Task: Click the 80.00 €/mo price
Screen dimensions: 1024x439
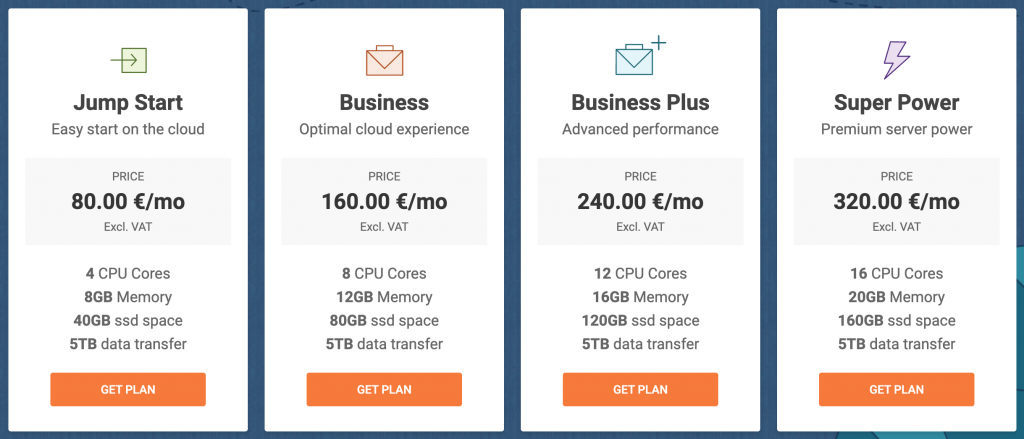Action: coord(128,202)
